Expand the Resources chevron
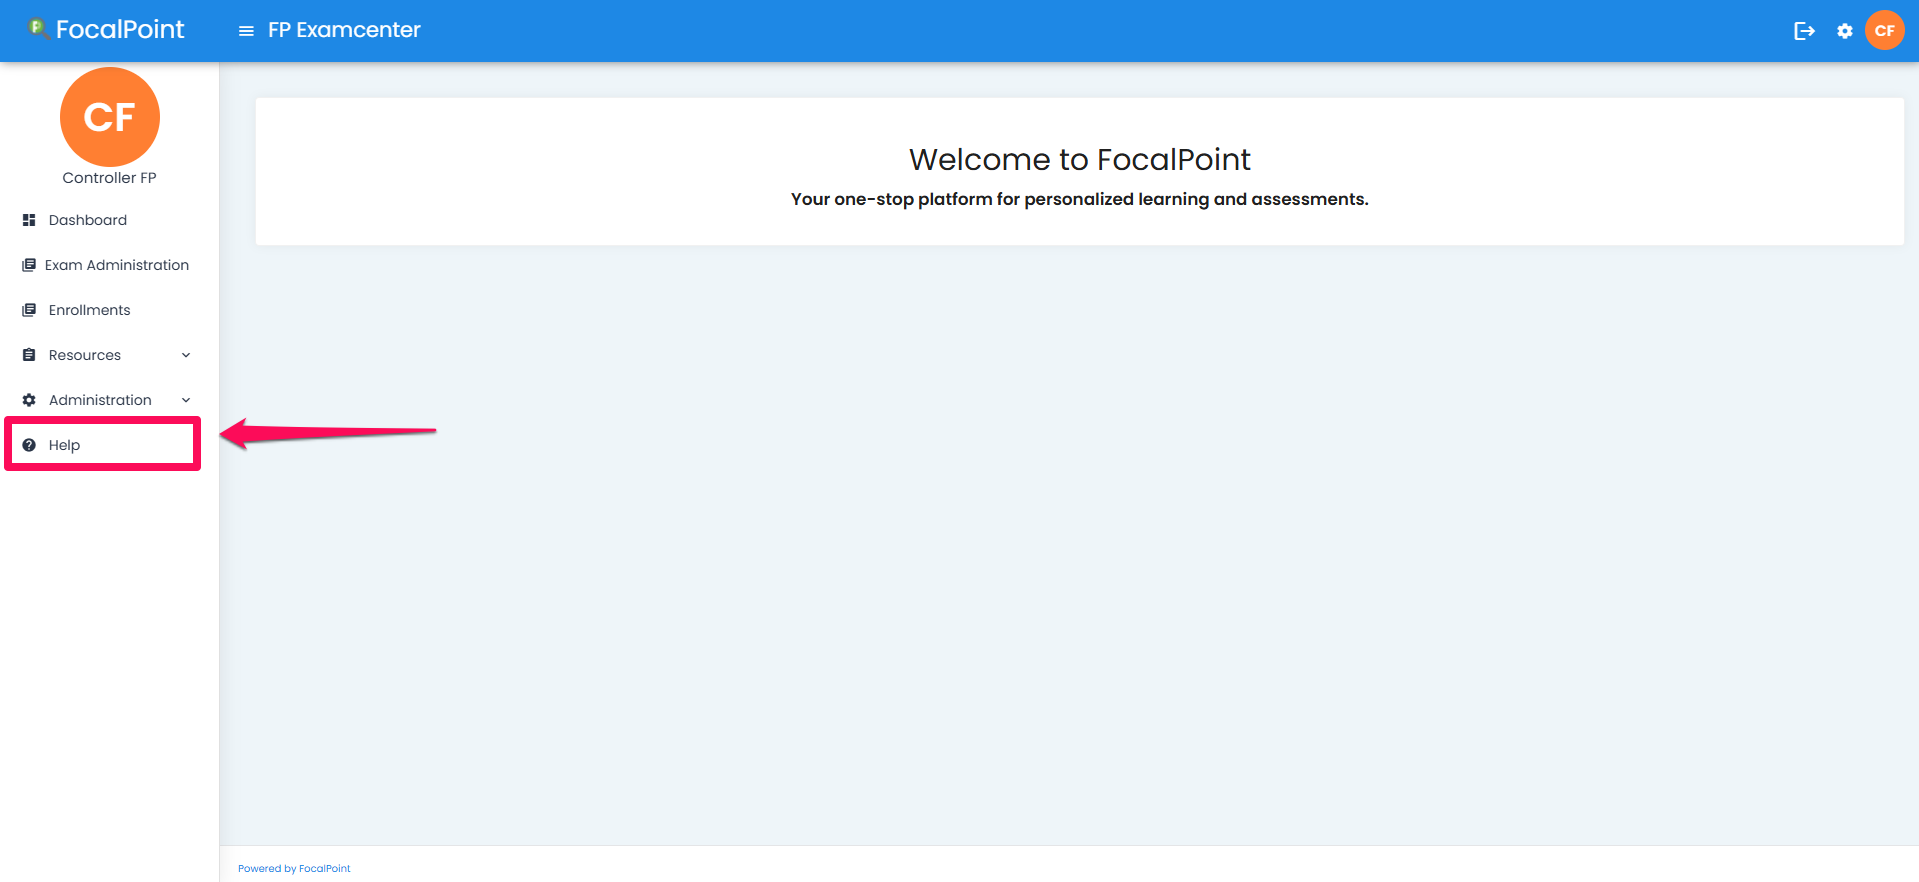This screenshot has width=1919, height=882. pos(186,355)
